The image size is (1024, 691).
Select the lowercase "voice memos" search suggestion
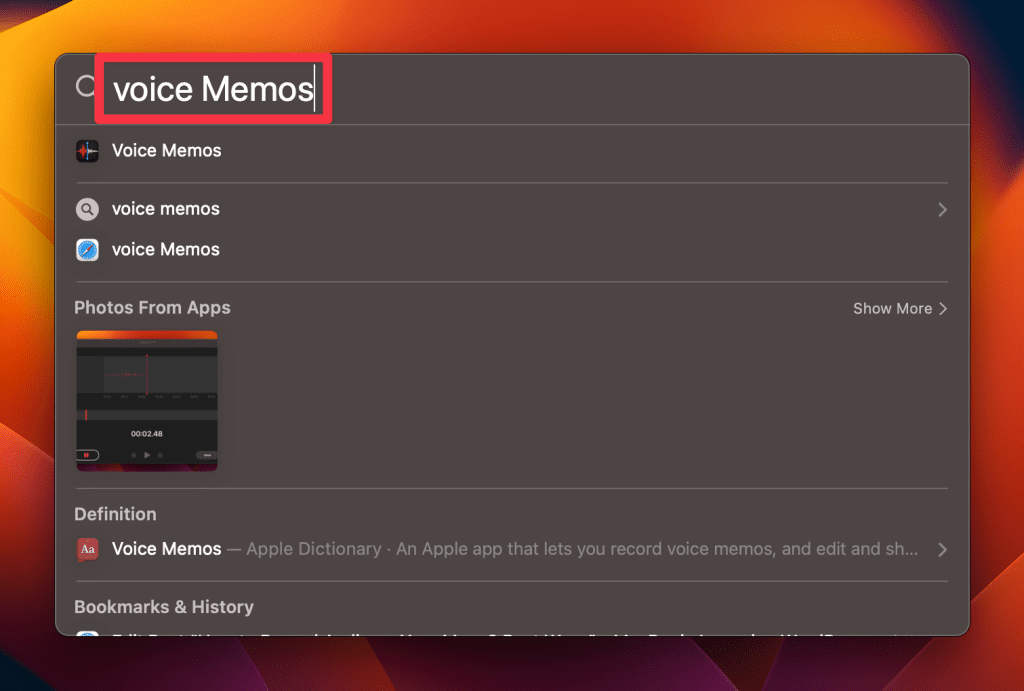[166, 209]
